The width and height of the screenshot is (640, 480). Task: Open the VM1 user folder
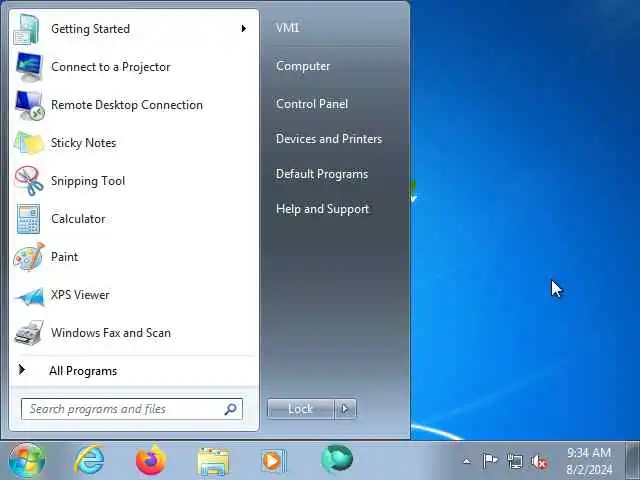pos(287,28)
